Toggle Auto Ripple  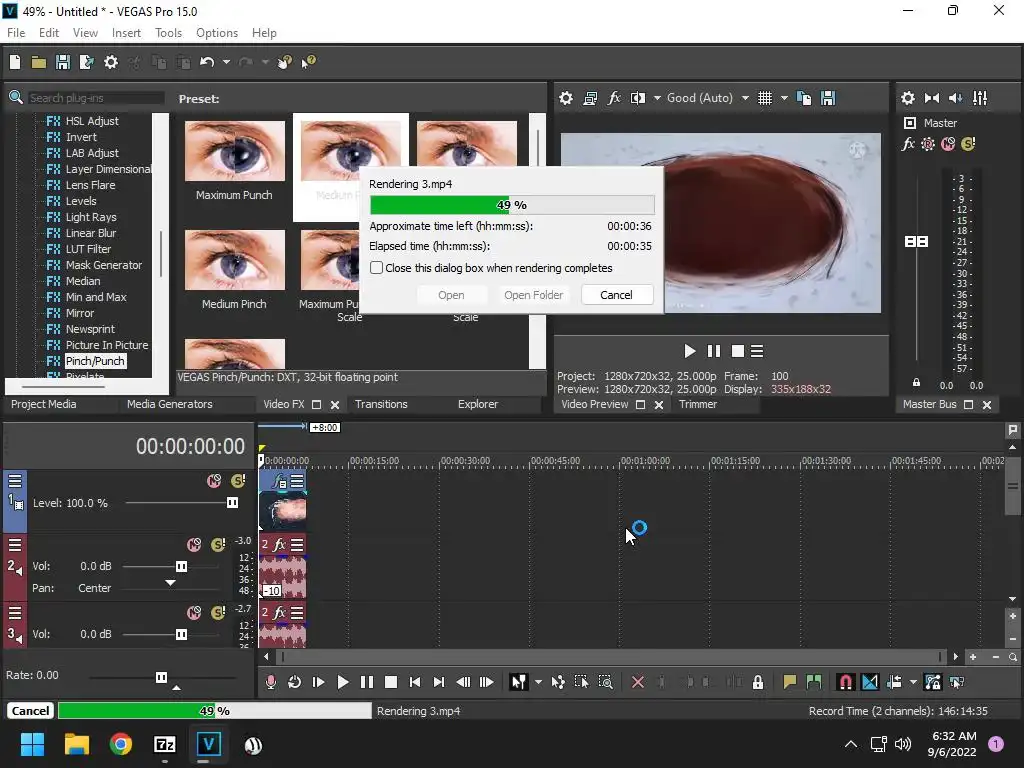894,682
